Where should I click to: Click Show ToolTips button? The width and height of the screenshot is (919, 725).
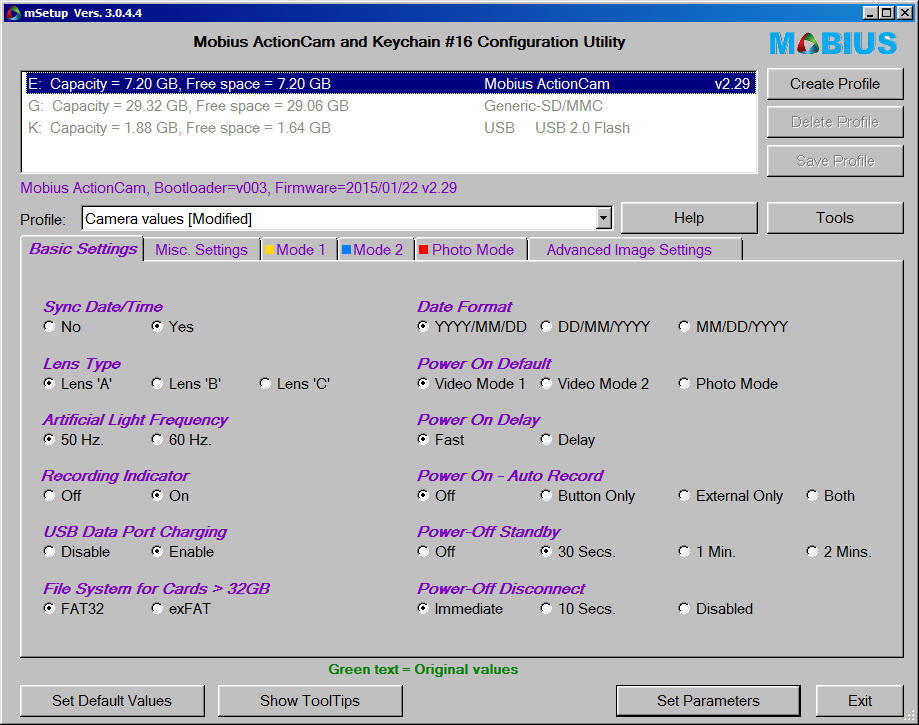pos(310,701)
